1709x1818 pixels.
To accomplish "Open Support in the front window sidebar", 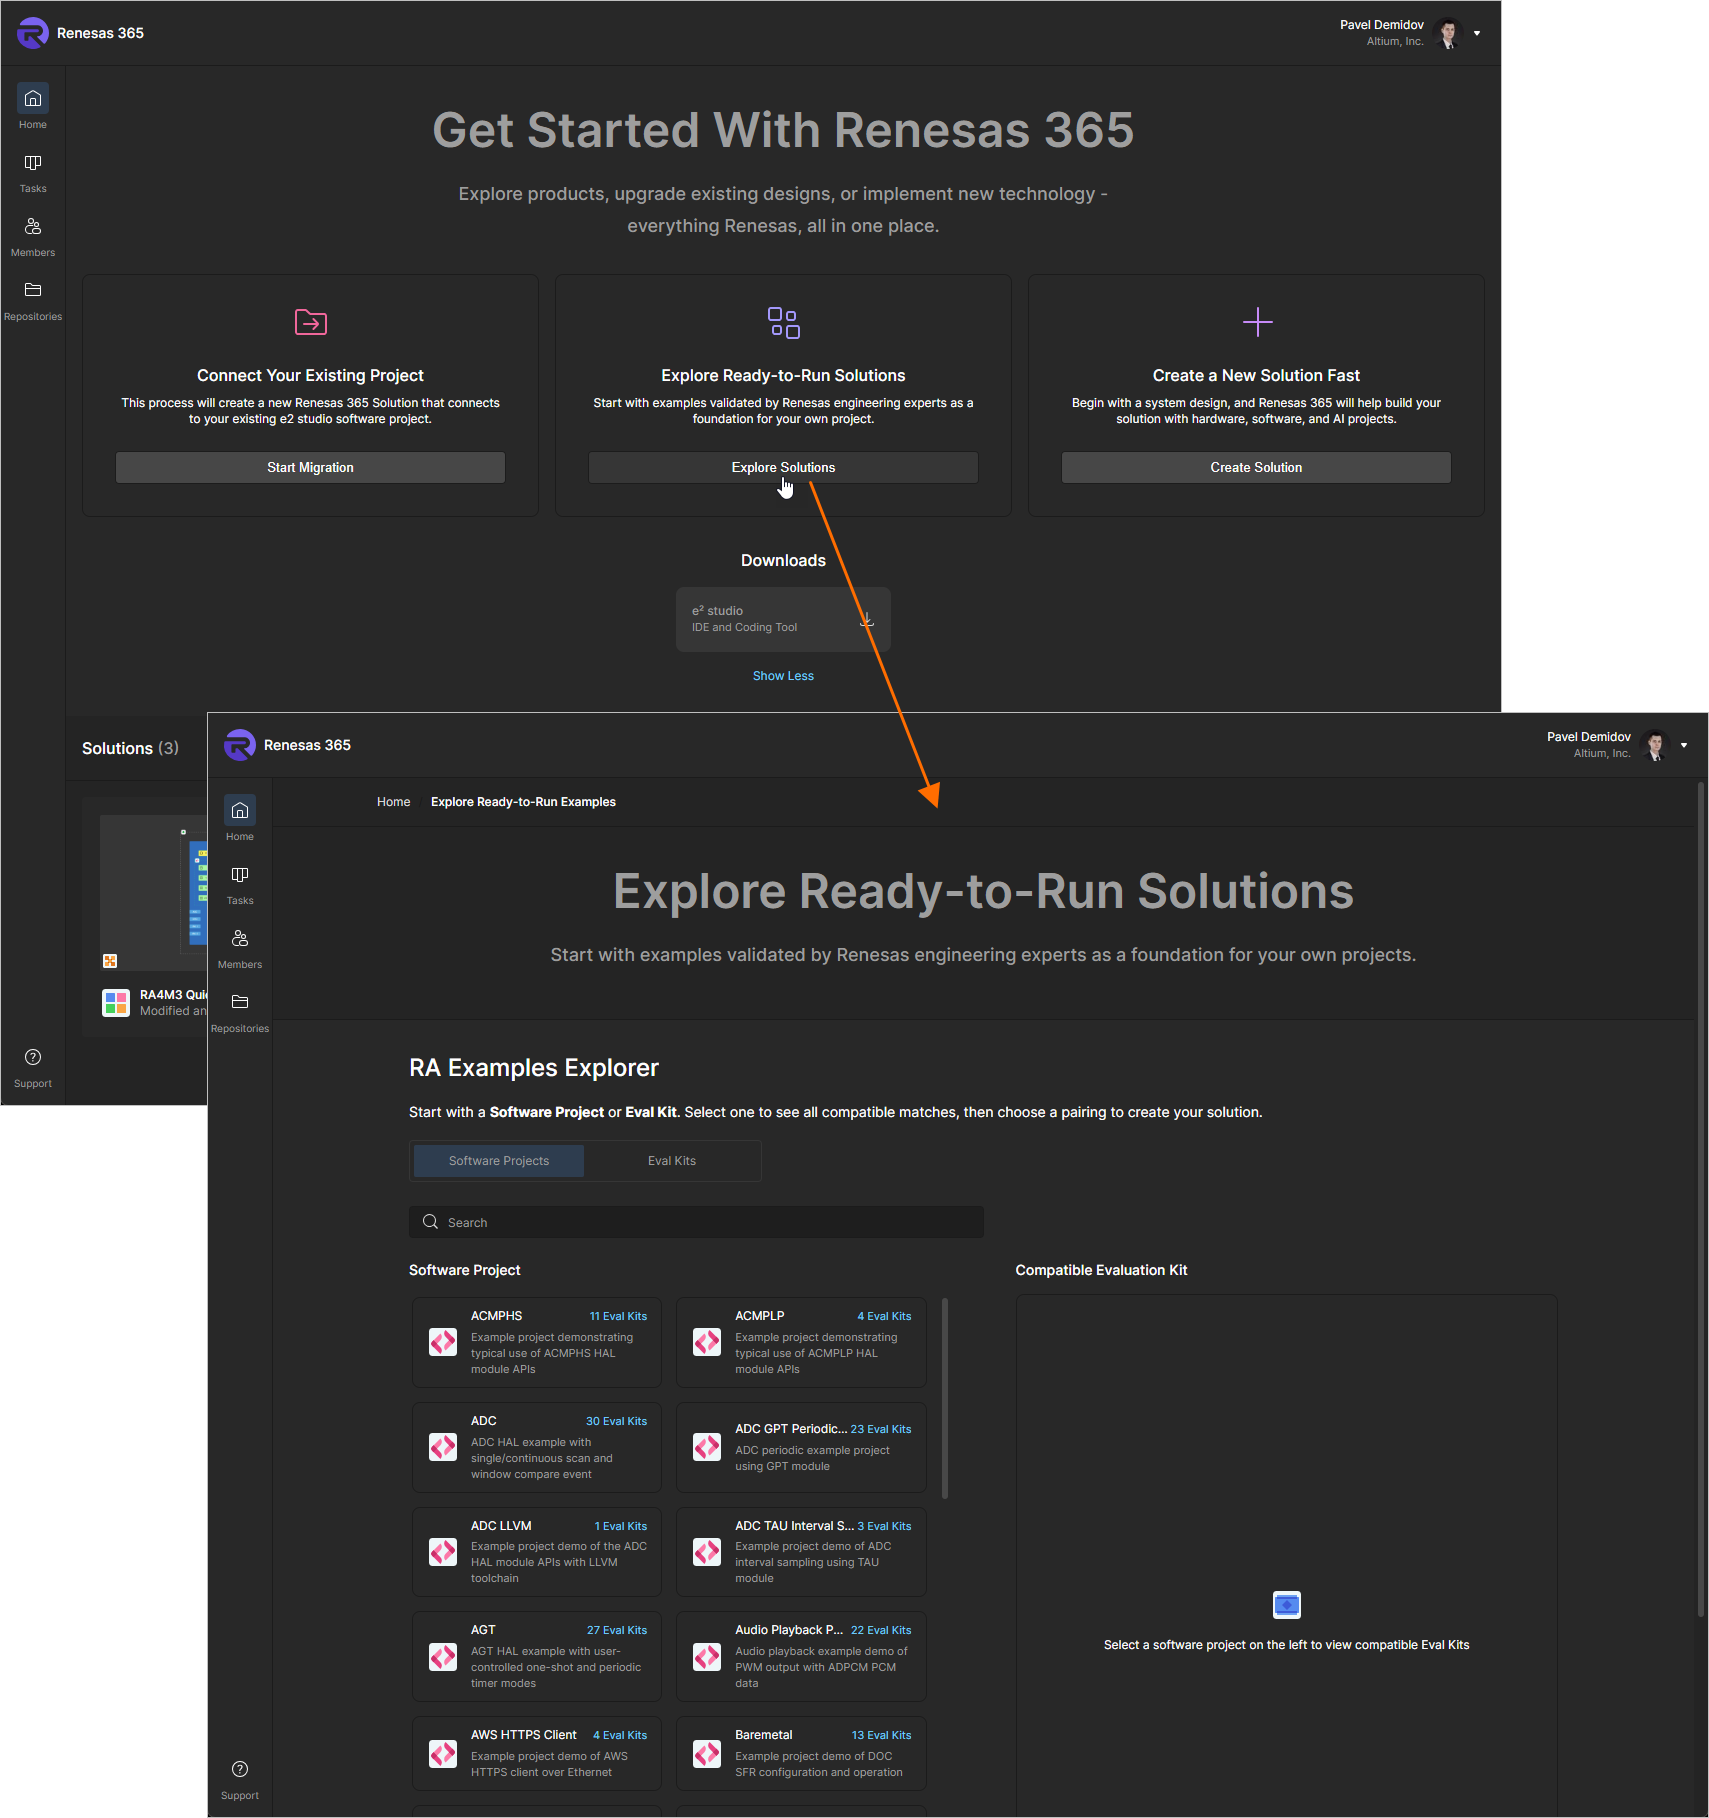I will 240,1780.
